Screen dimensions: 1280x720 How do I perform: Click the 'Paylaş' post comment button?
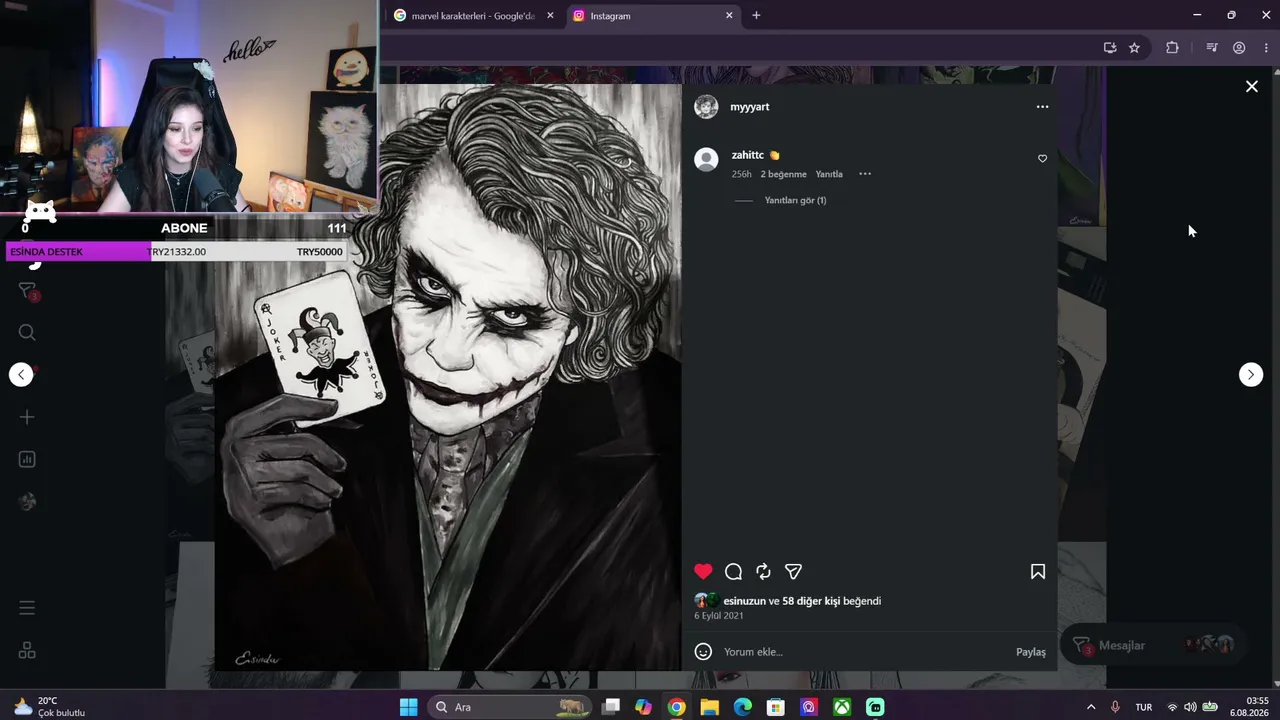coord(1031,652)
